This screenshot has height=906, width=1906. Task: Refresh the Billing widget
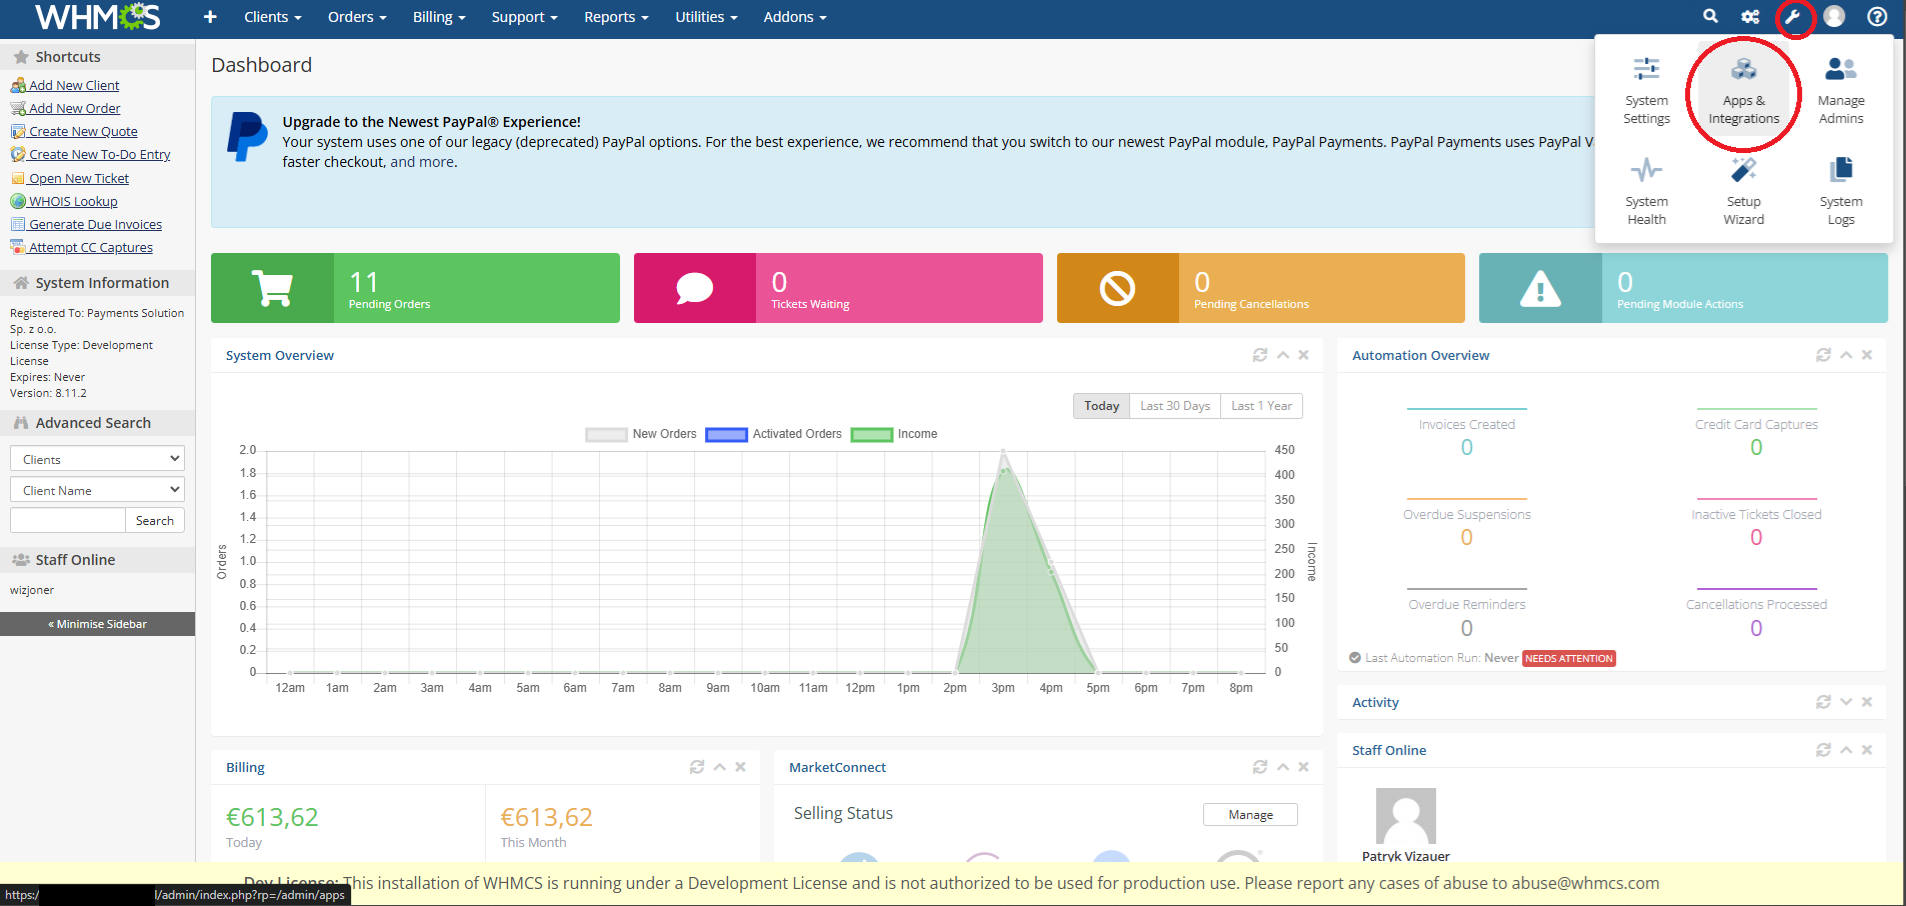[x=697, y=767]
